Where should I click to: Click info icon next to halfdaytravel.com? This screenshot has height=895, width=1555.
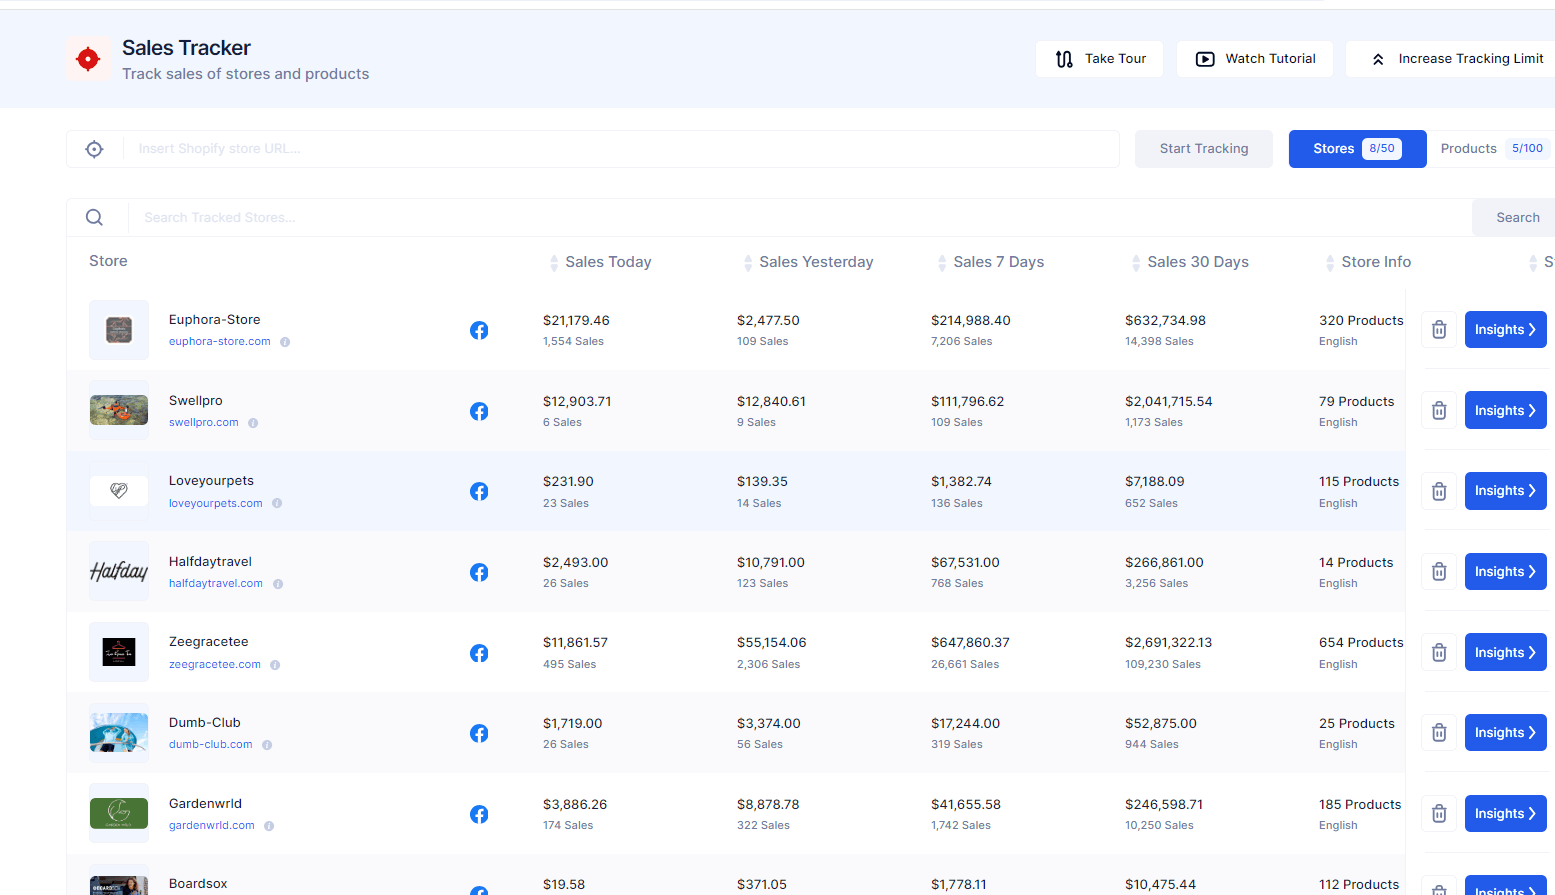(278, 584)
